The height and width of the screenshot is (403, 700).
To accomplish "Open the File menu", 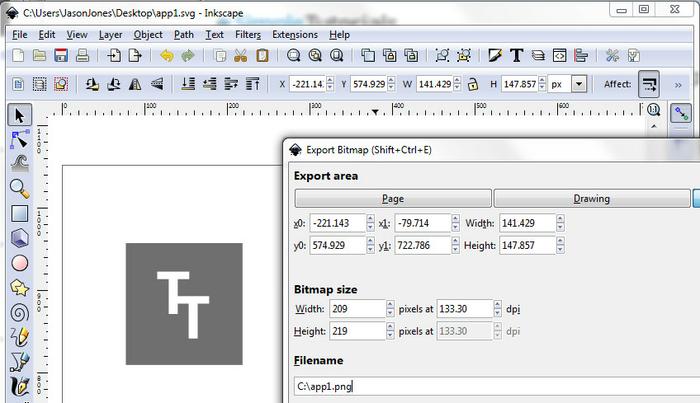I will pos(20,34).
